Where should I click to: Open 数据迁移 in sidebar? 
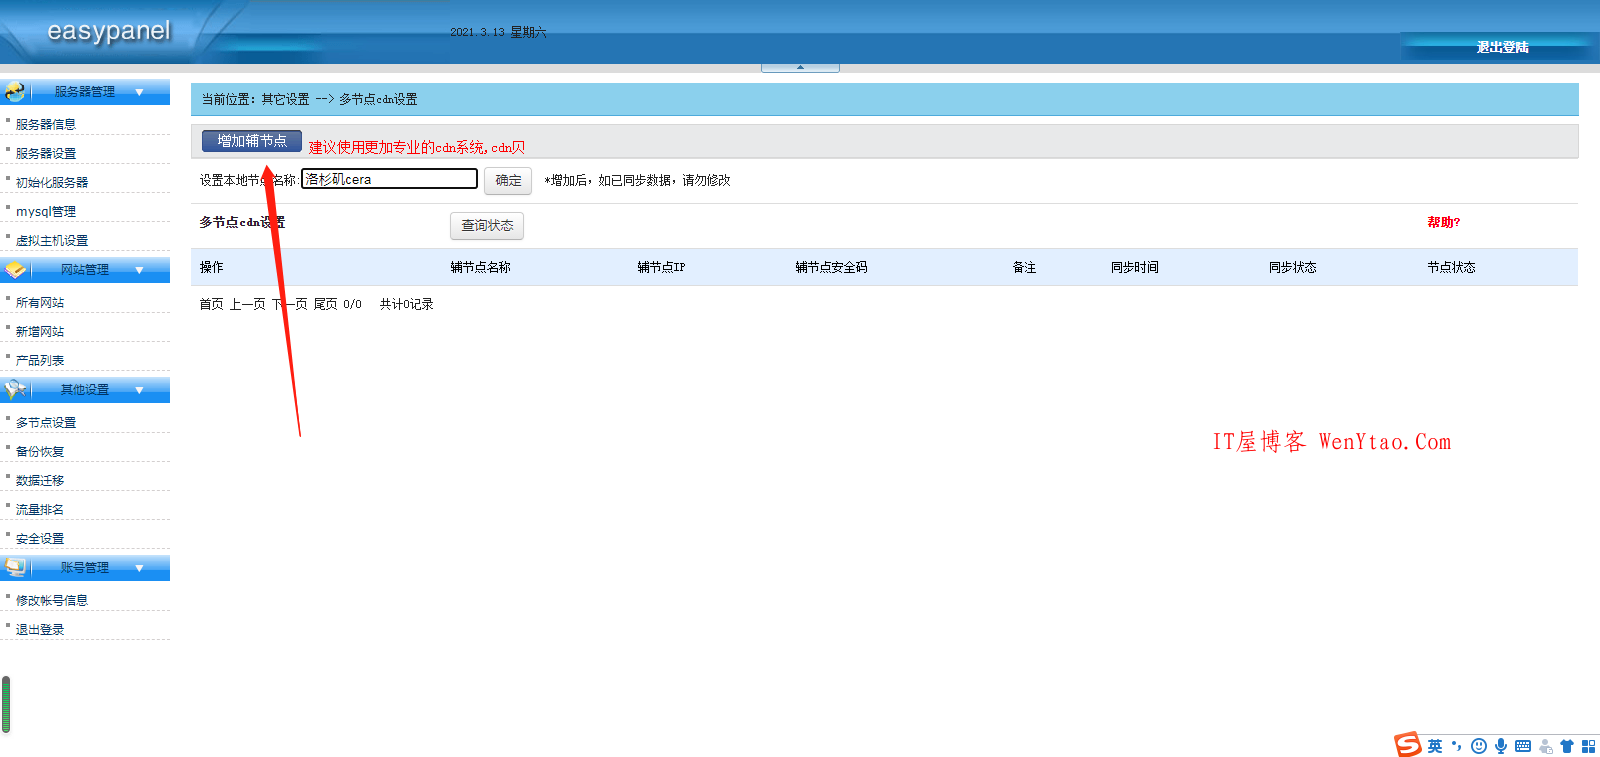(x=40, y=481)
